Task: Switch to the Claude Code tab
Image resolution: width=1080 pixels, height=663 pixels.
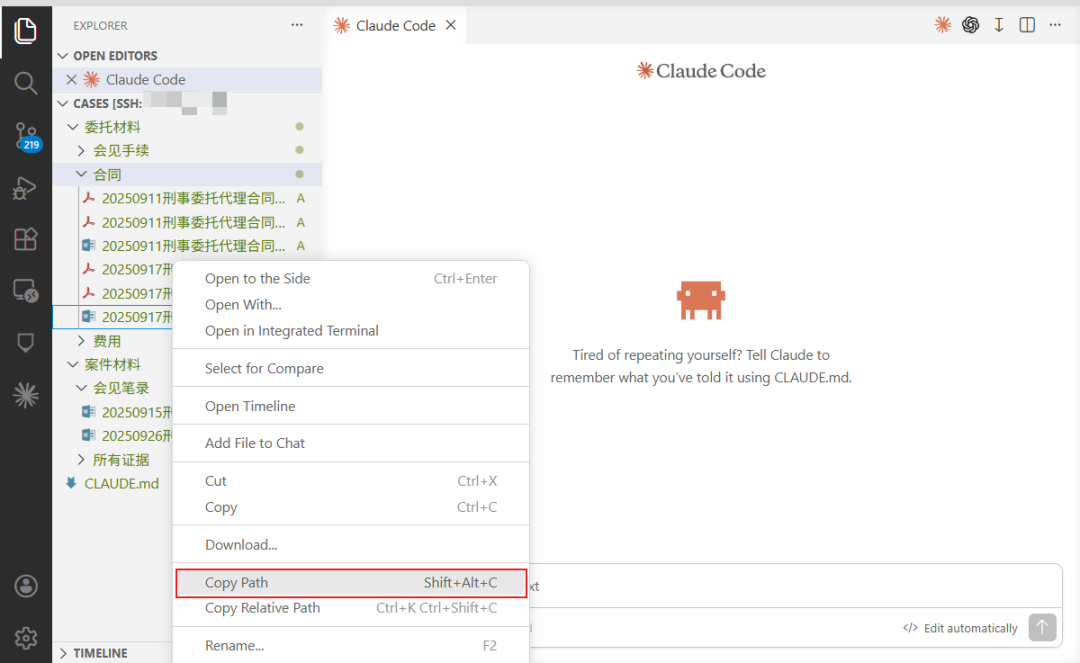Action: coord(395,25)
